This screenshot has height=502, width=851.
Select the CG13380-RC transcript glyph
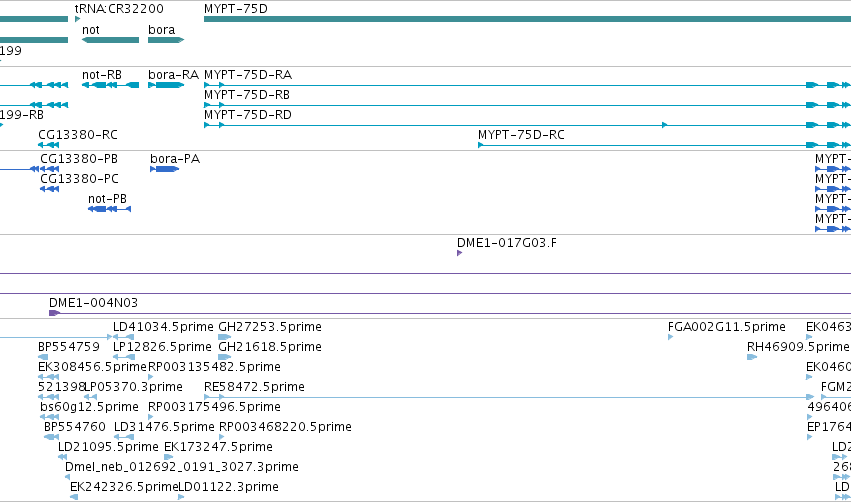tap(48, 145)
